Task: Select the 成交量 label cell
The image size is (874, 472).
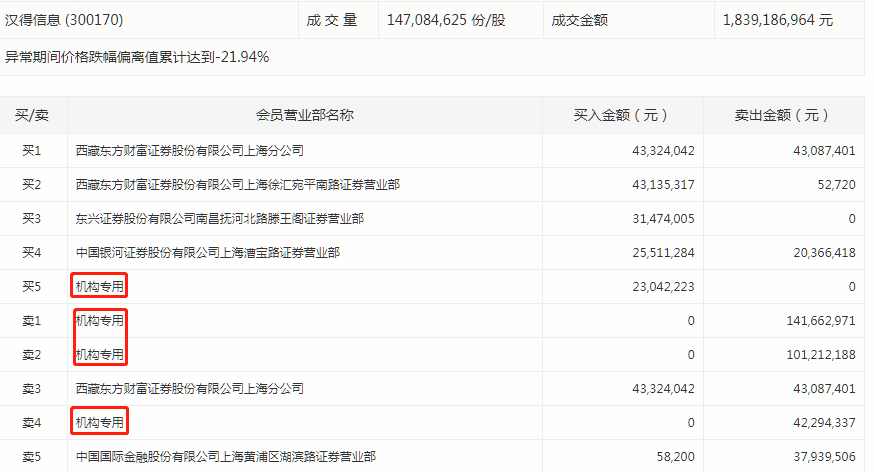Action: [332, 20]
